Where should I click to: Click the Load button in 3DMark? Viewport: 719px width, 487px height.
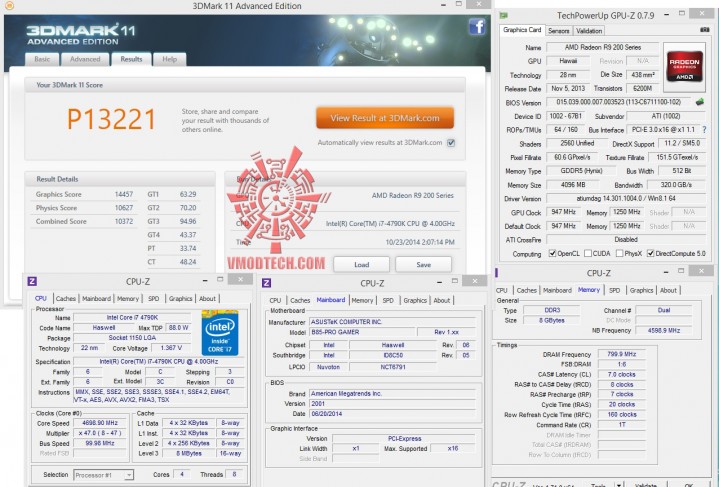[361, 265]
